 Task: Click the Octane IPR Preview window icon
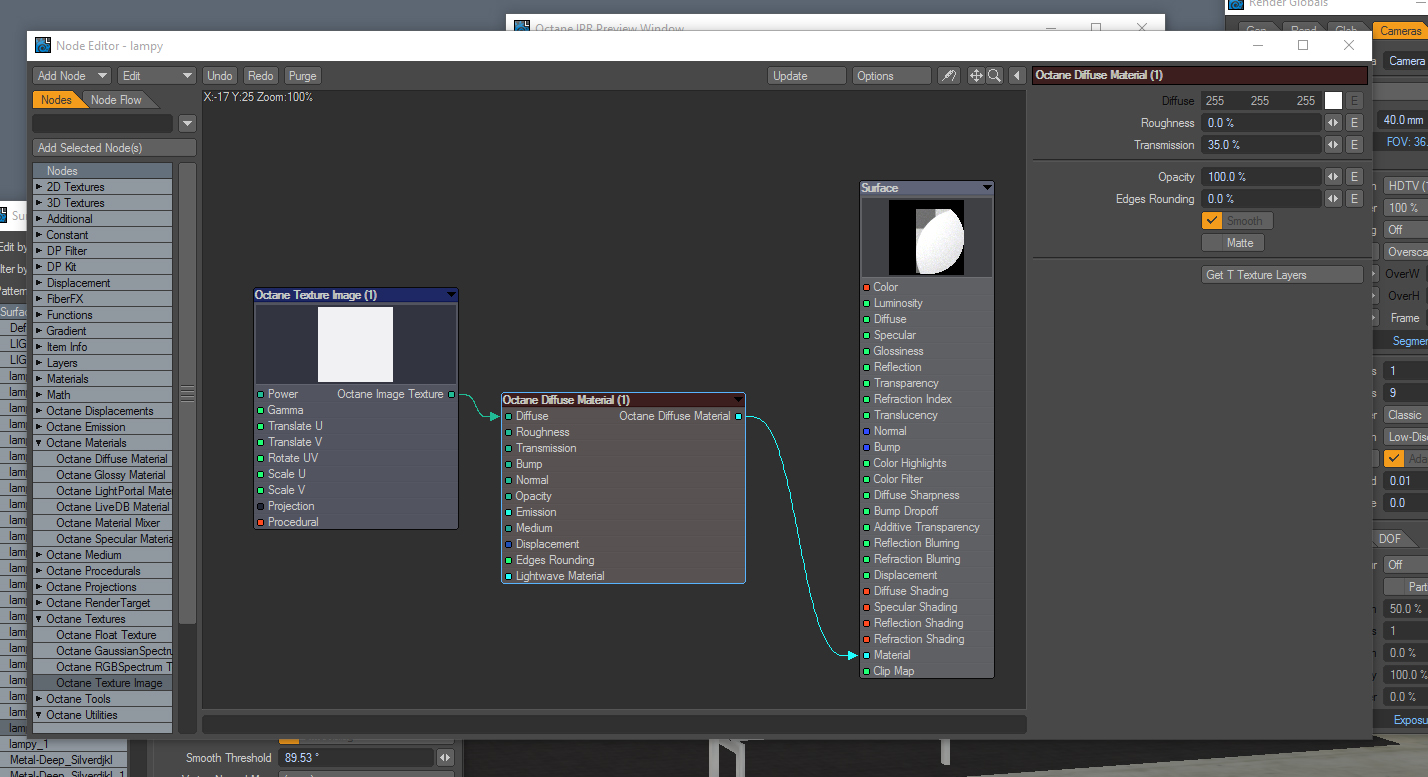point(522,27)
